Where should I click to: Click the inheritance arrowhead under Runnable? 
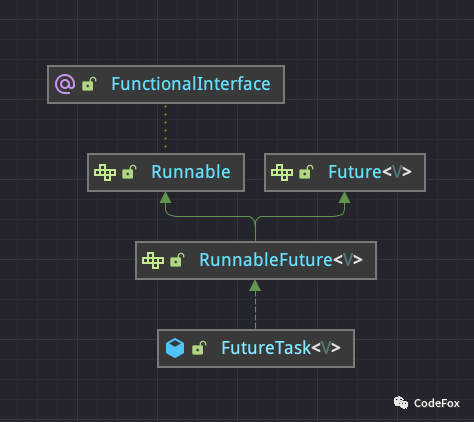pos(166,198)
